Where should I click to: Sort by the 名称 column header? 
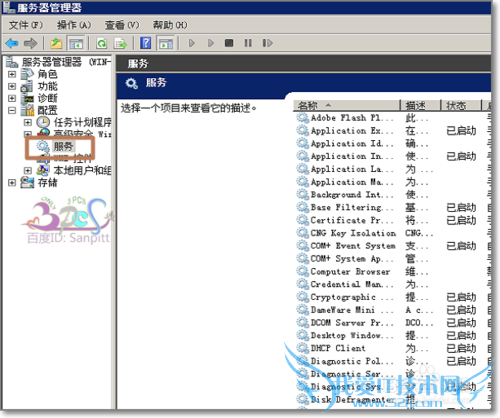pyautogui.click(x=347, y=106)
